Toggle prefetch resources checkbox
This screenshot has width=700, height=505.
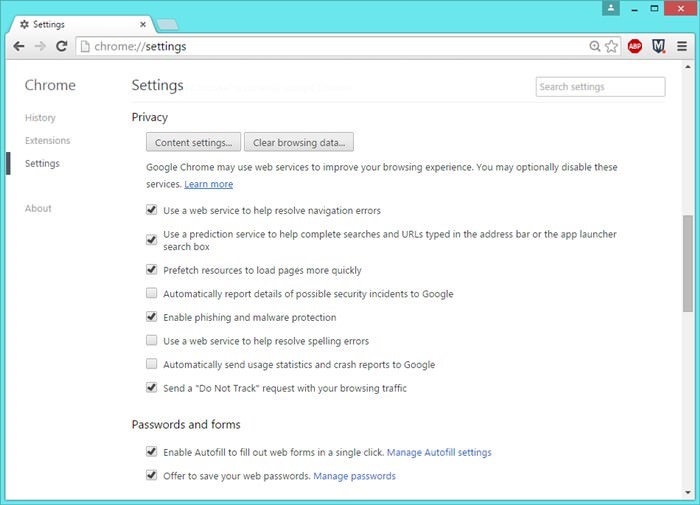pyautogui.click(x=152, y=270)
